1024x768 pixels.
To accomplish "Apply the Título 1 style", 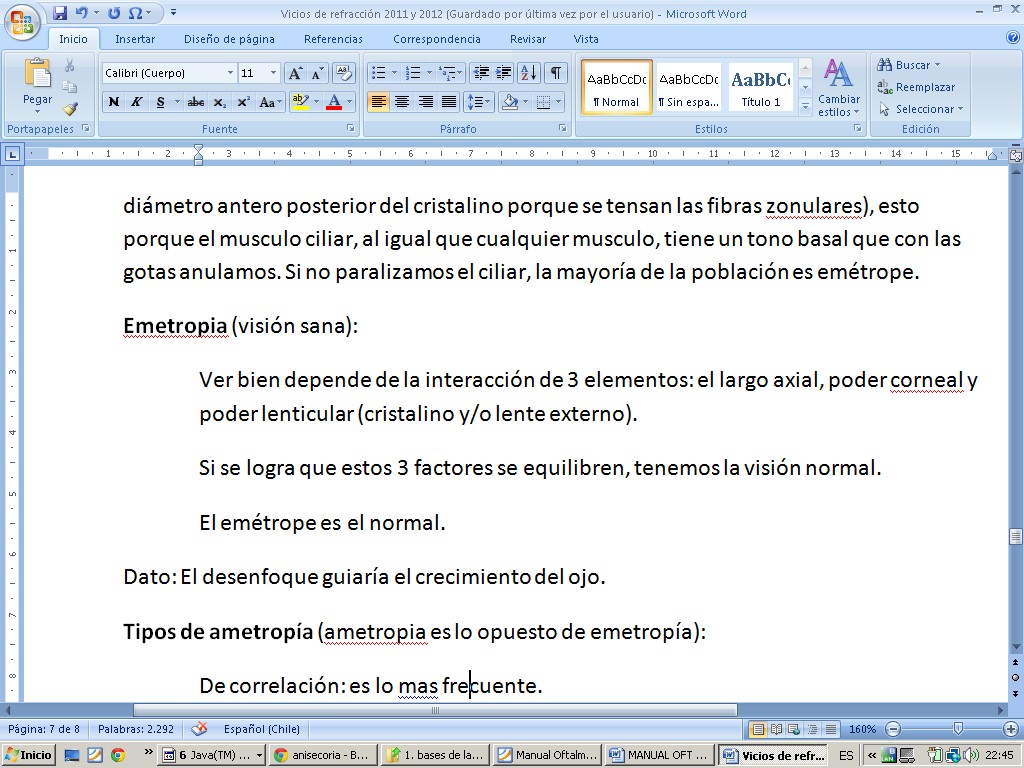I will pos(761,87).
